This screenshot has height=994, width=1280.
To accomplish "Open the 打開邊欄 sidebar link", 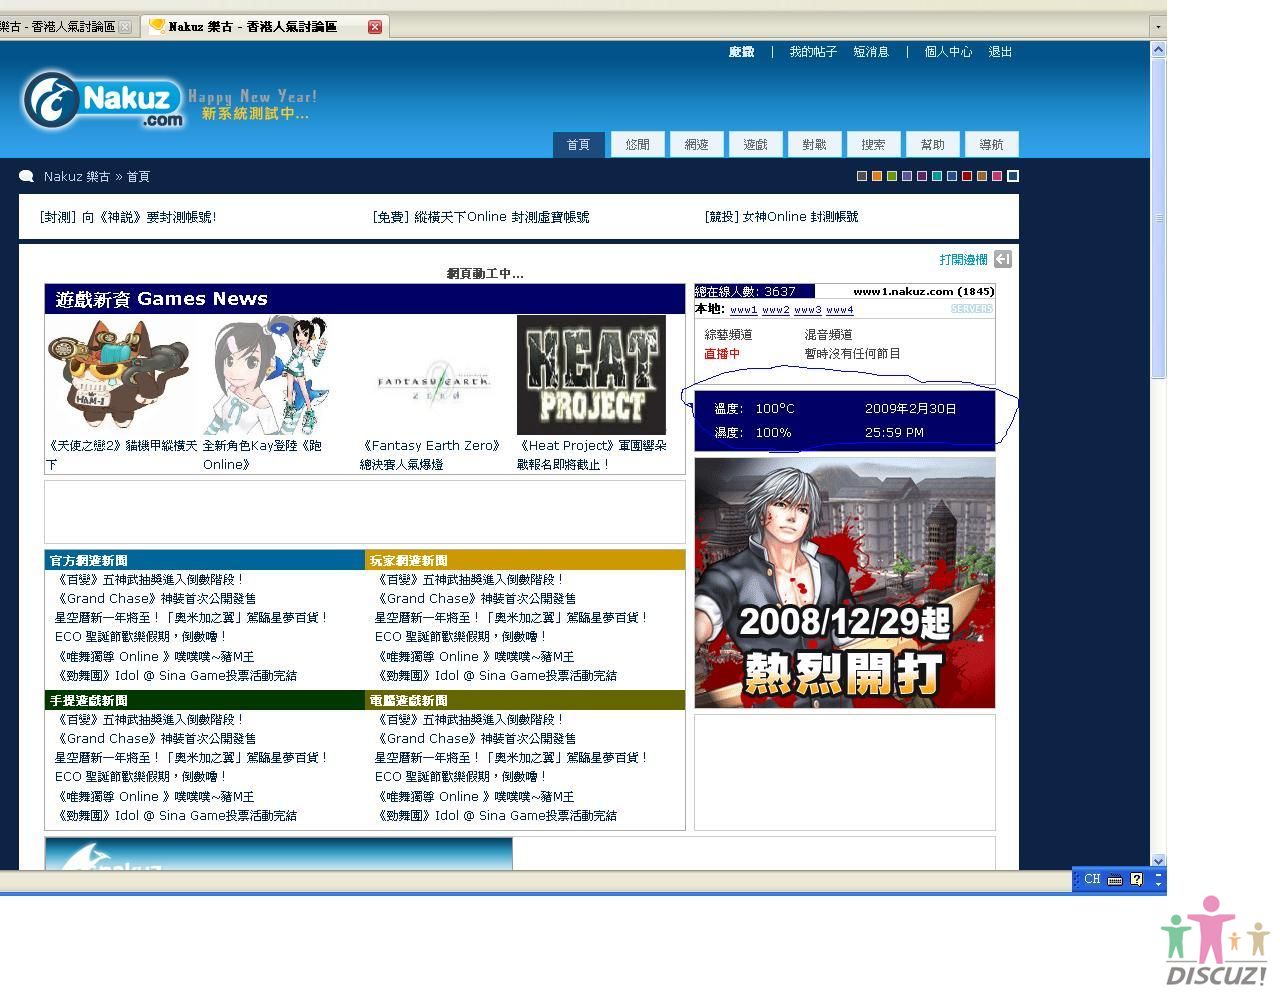I will point(963,260).
